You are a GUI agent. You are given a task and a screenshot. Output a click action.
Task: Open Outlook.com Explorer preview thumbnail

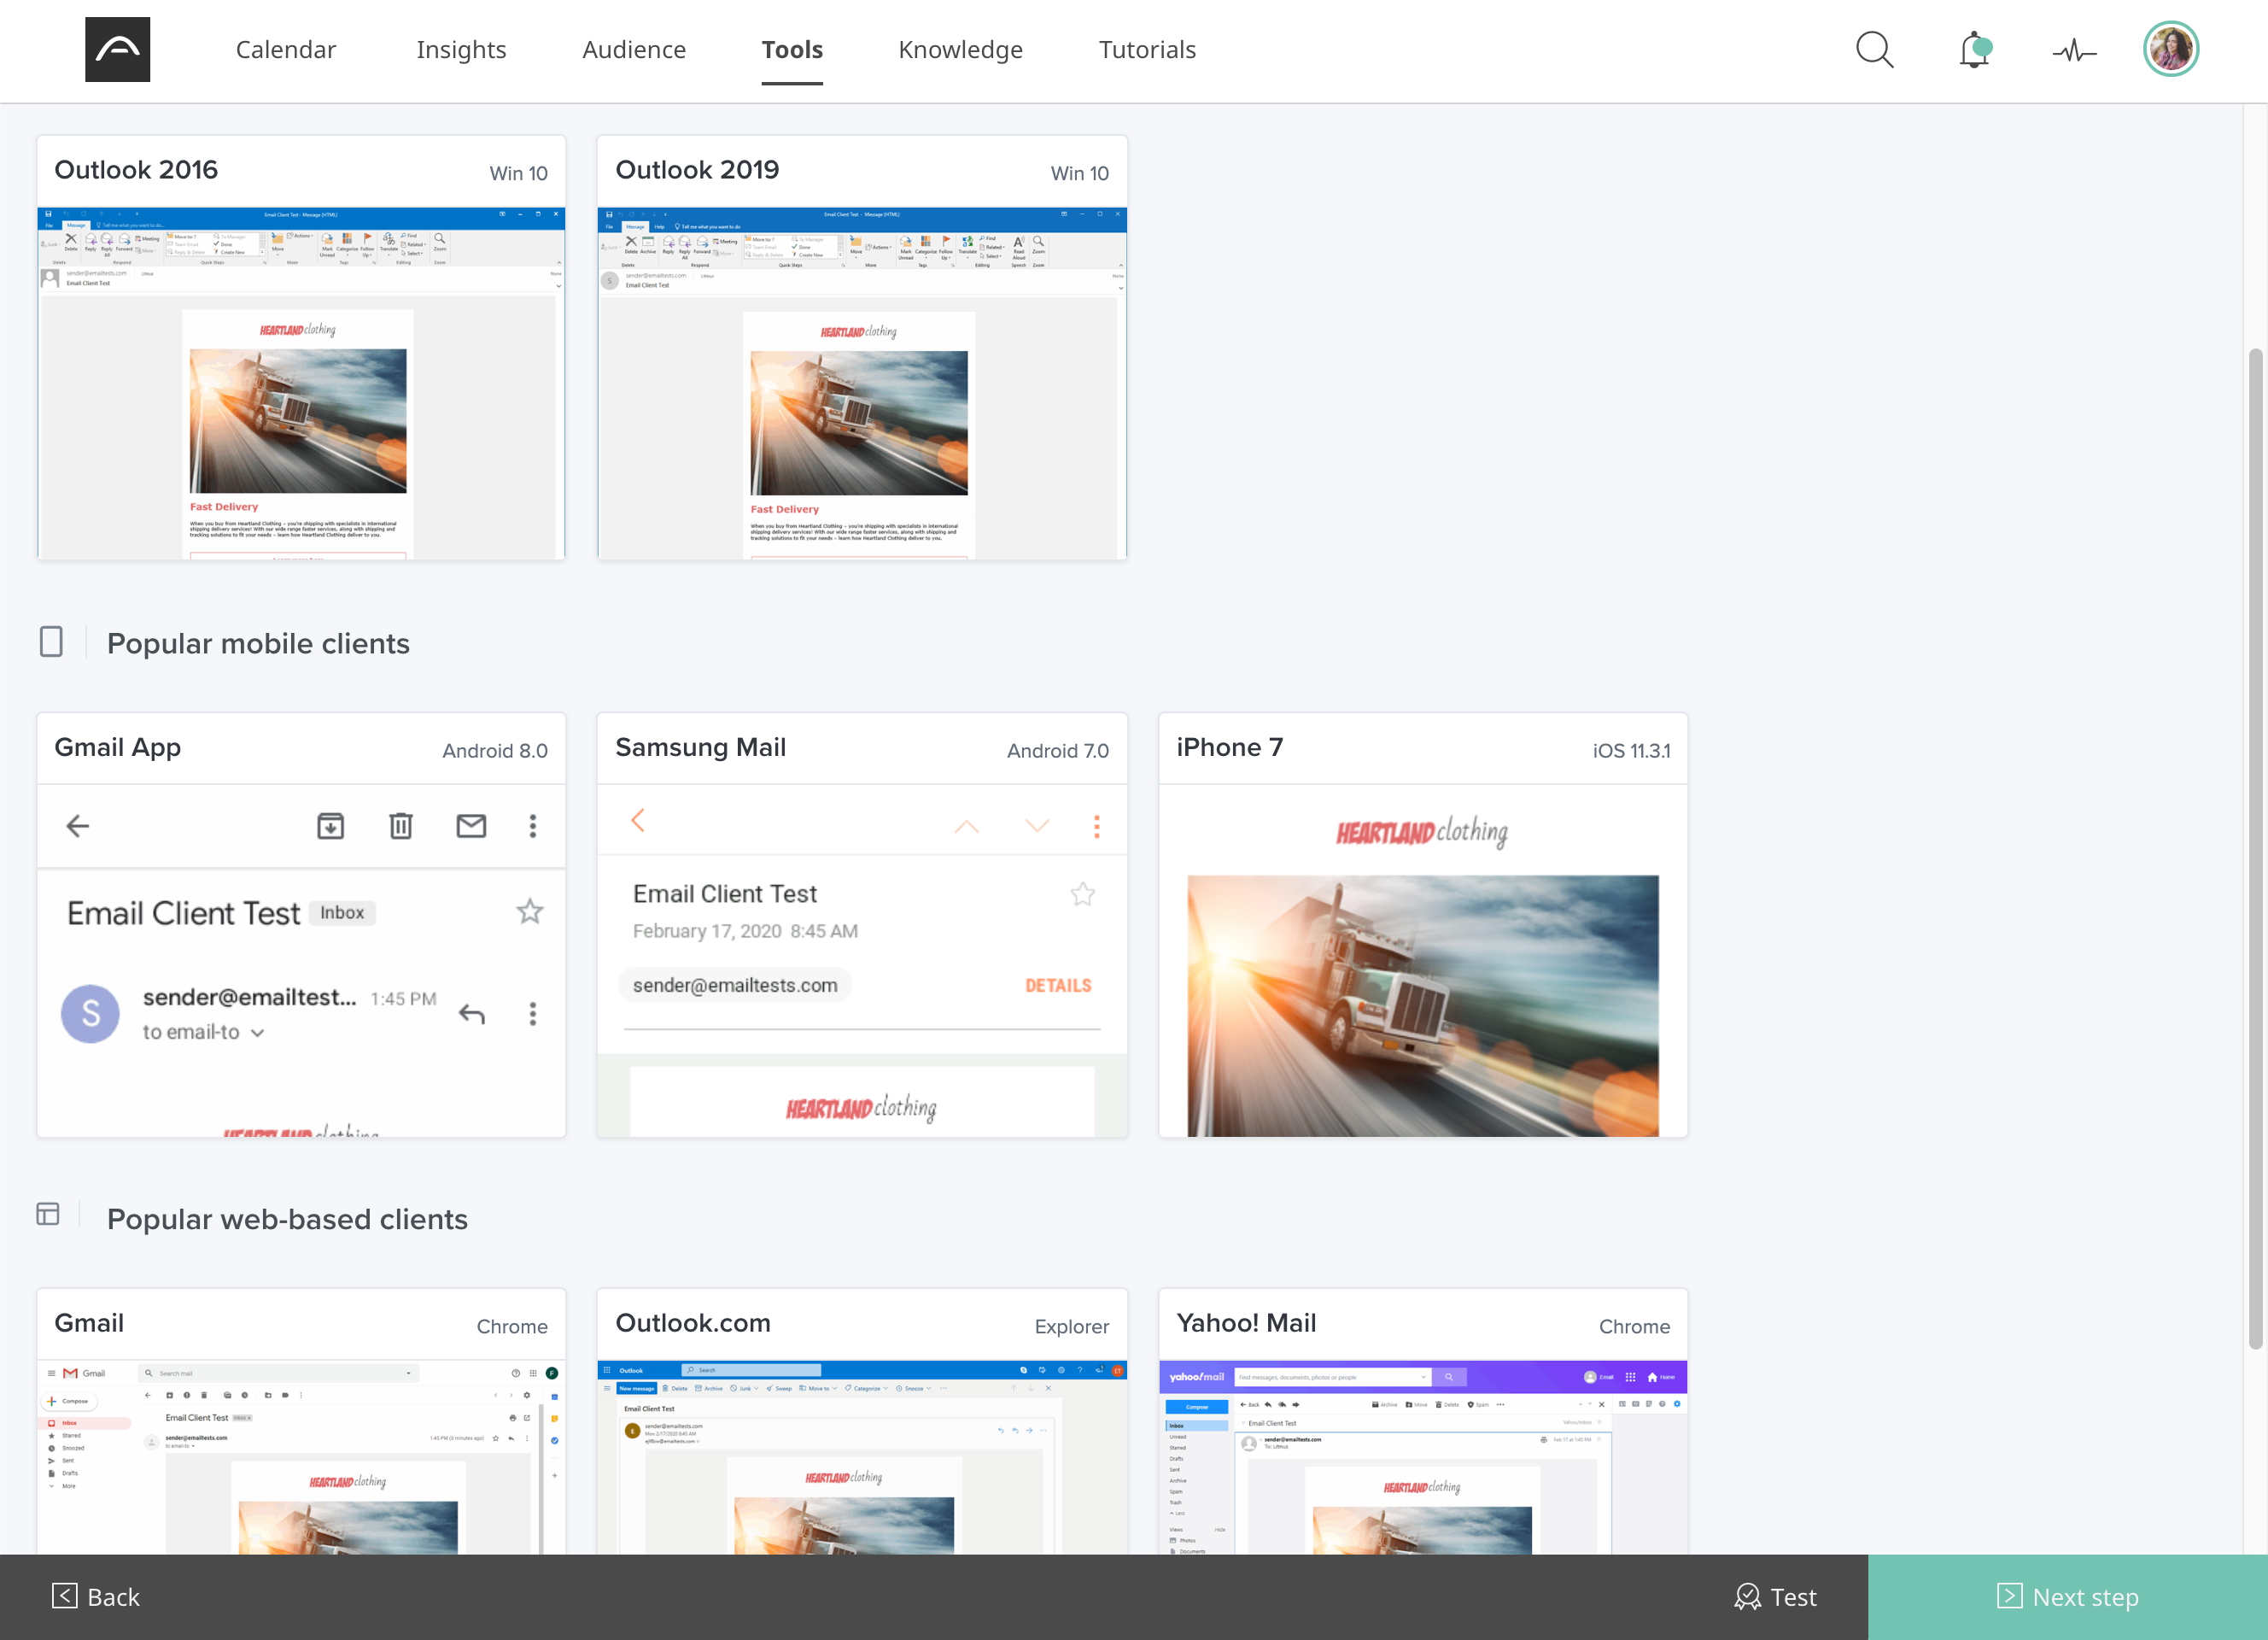[x=862, y=1457]
